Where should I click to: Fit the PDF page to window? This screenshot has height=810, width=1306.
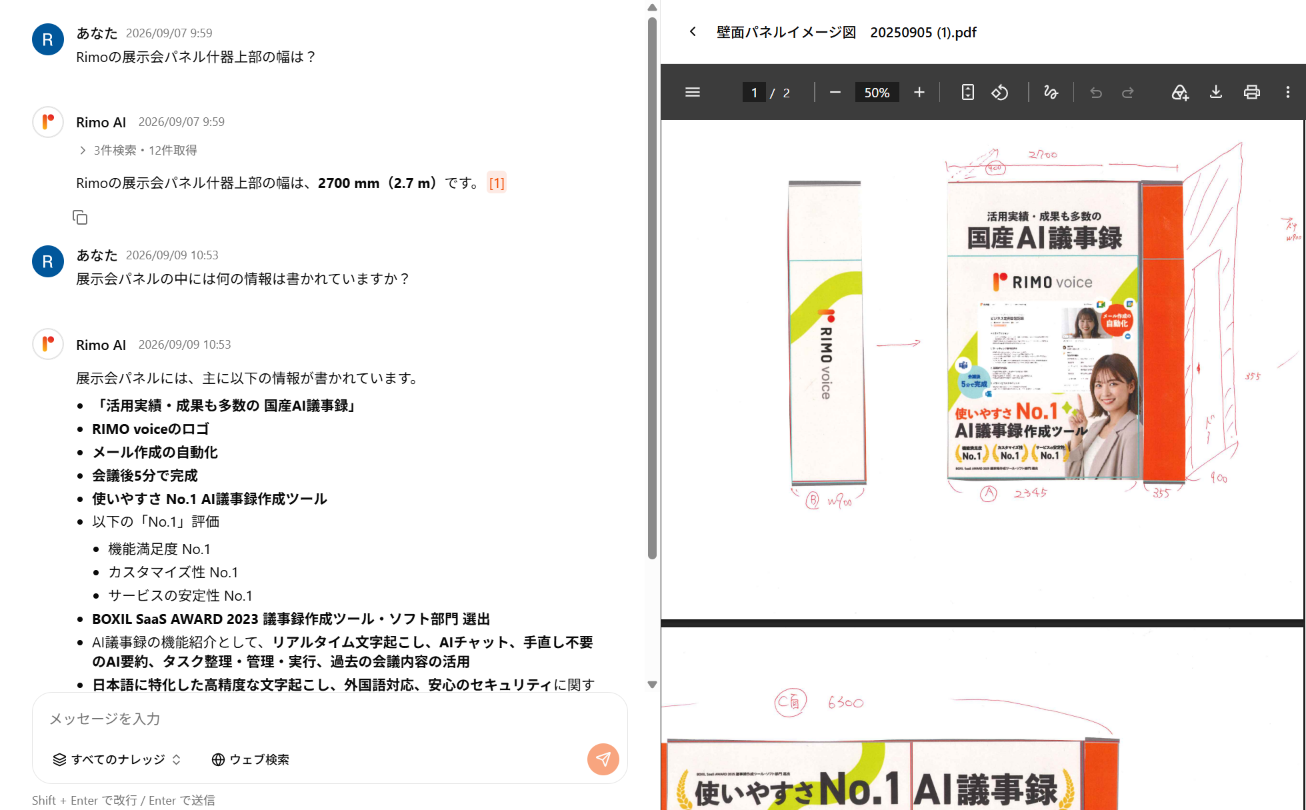[x=967, y=92]
